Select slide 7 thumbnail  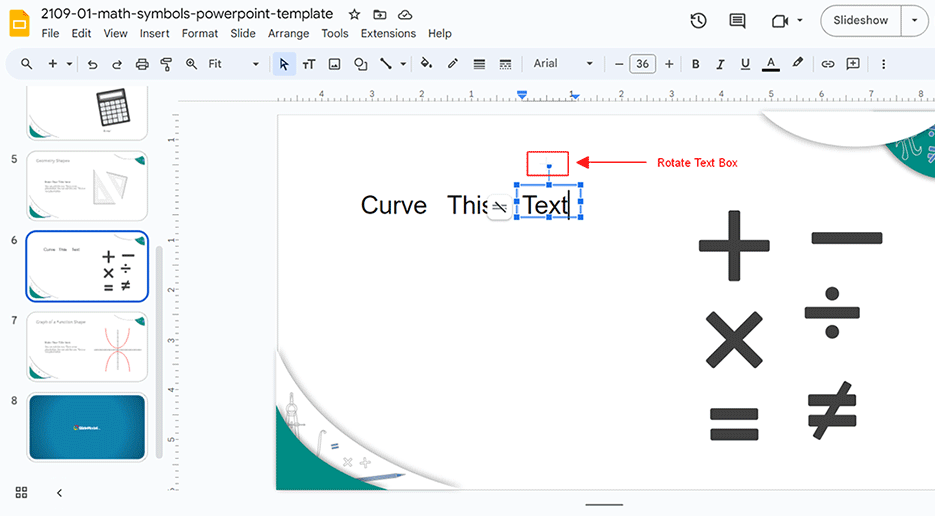point(87,347)
